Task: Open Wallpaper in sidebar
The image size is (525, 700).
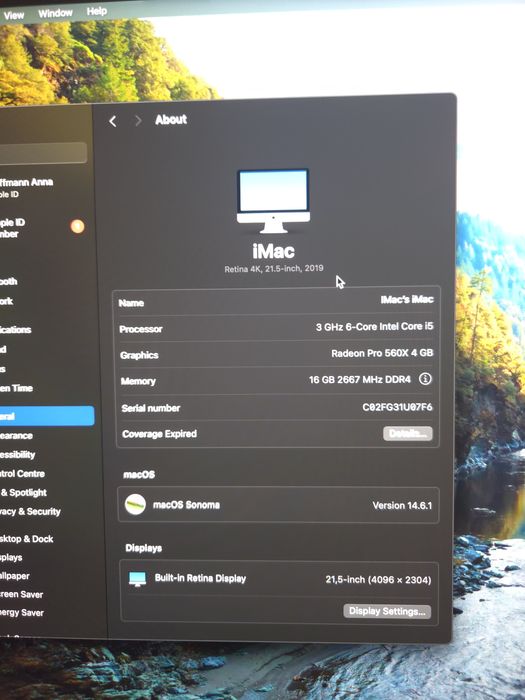Action: click(15, 576)
